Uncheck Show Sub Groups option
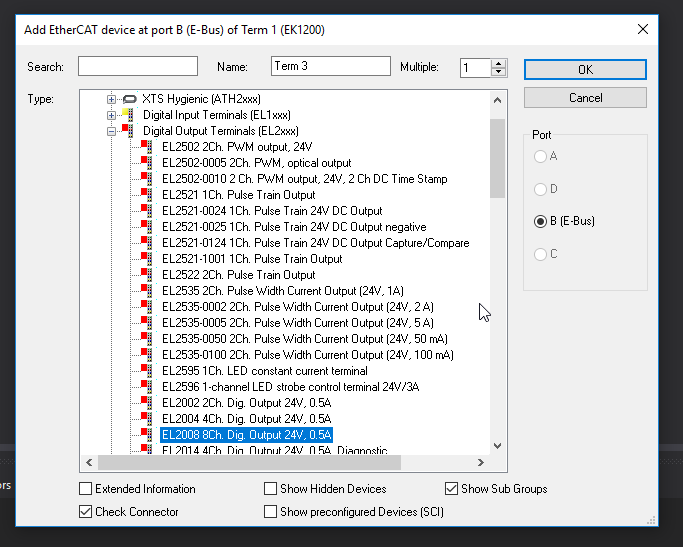The width and height of the screenshot is (683, 547). [x=452, y=489]
